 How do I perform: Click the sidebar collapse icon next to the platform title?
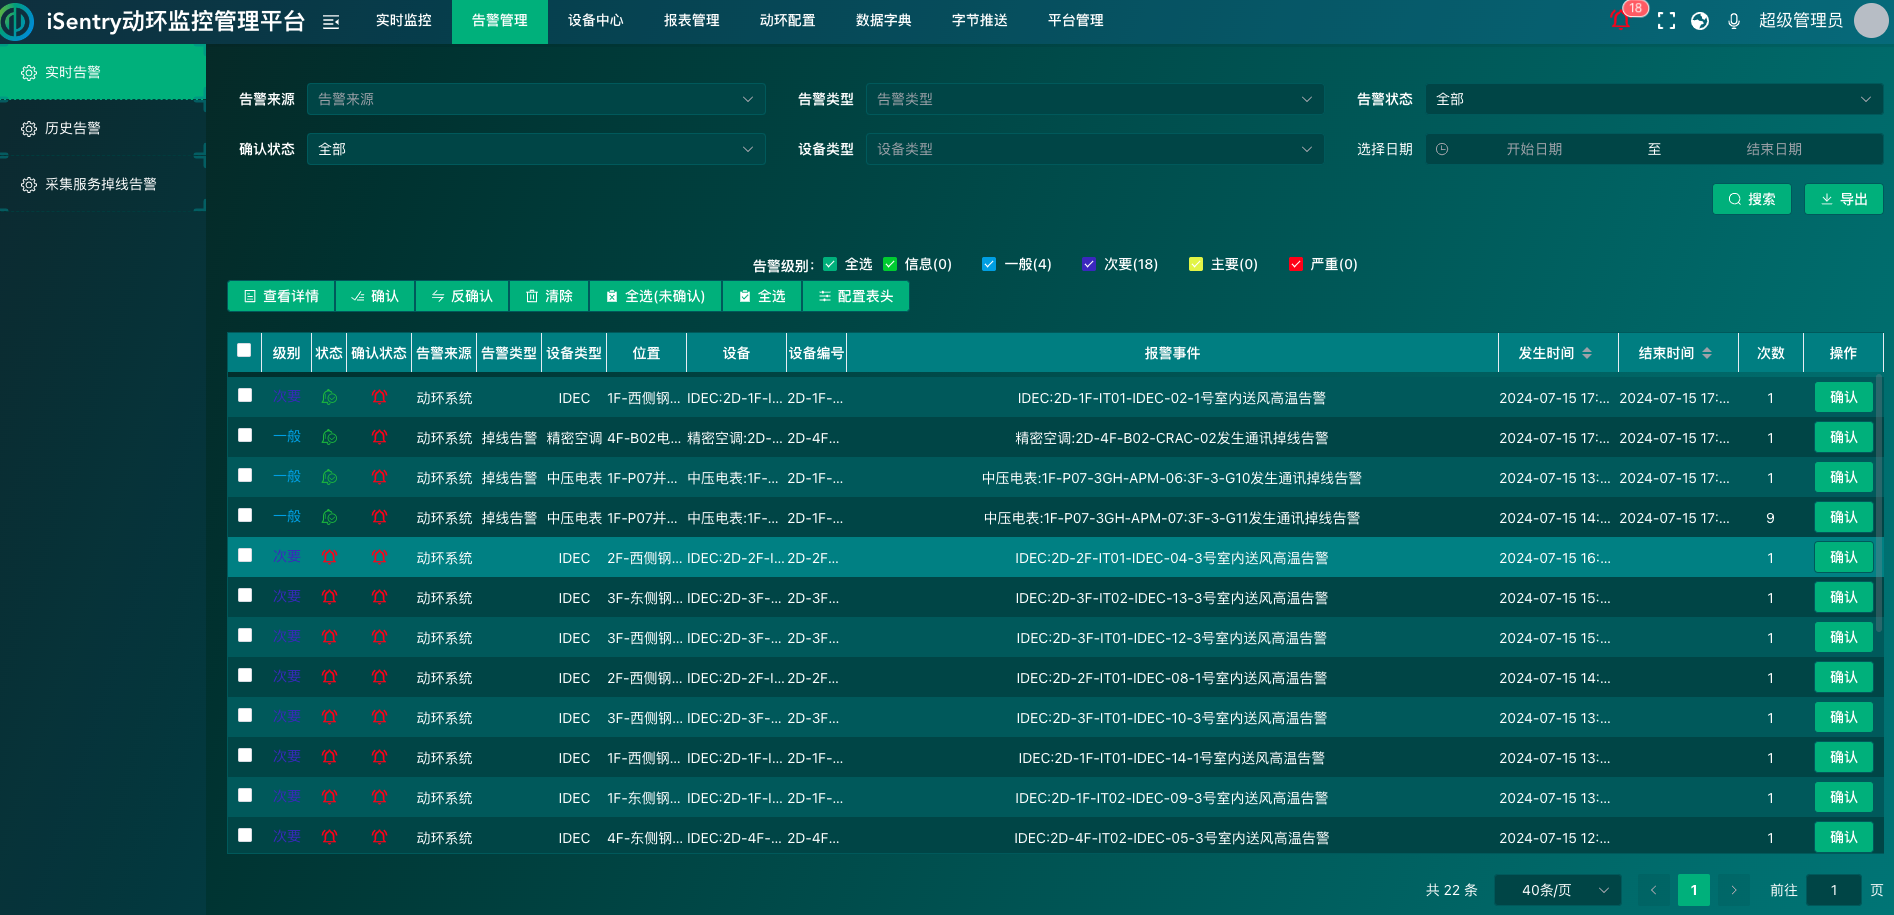(x=331, y=22)
